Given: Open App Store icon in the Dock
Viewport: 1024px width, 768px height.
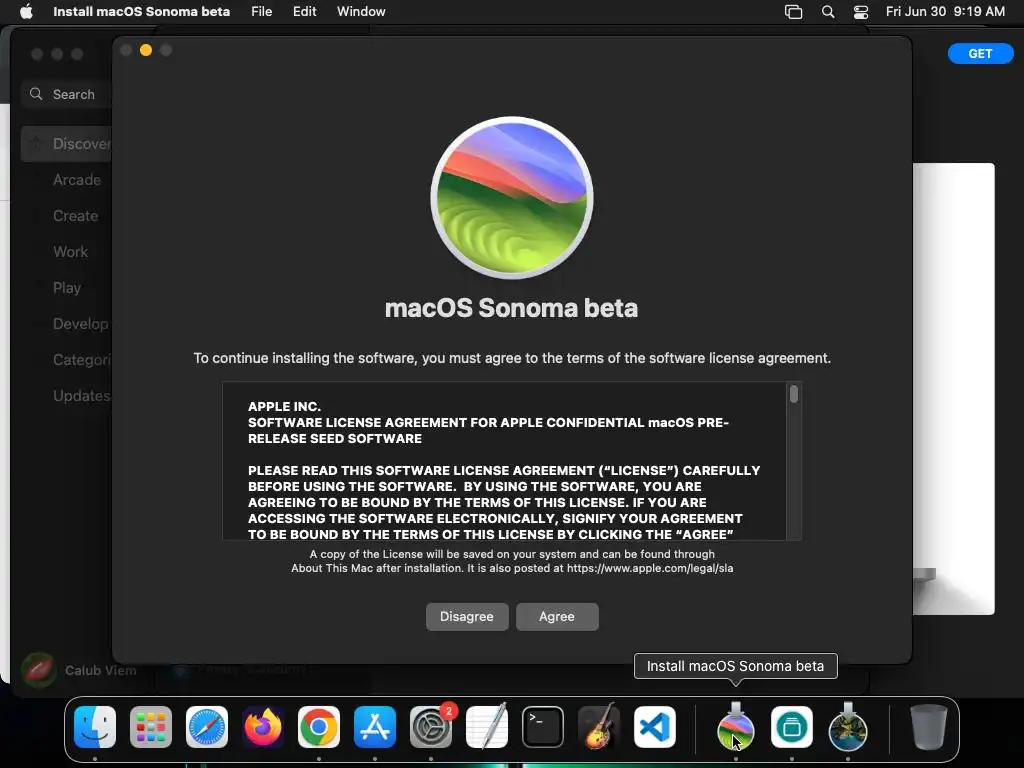Looking at the screenshot, I should point(375,727).
